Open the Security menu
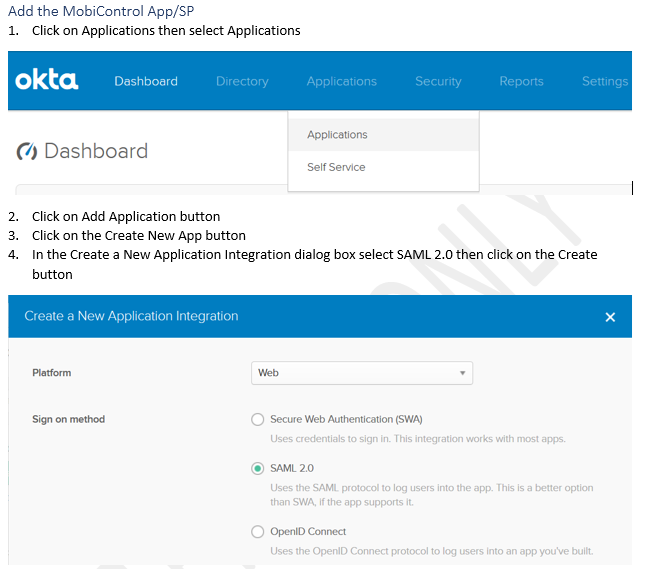Screen dimensions: 645x569 (438, 82)
